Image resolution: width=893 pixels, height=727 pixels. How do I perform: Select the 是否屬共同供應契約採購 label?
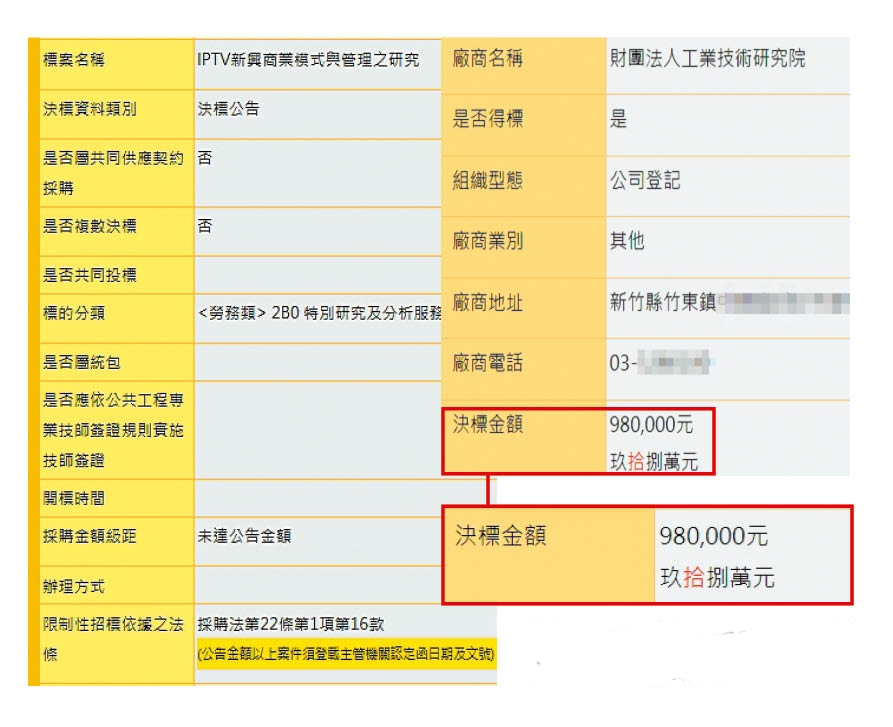pyautogui.click(x=113, y=172)
